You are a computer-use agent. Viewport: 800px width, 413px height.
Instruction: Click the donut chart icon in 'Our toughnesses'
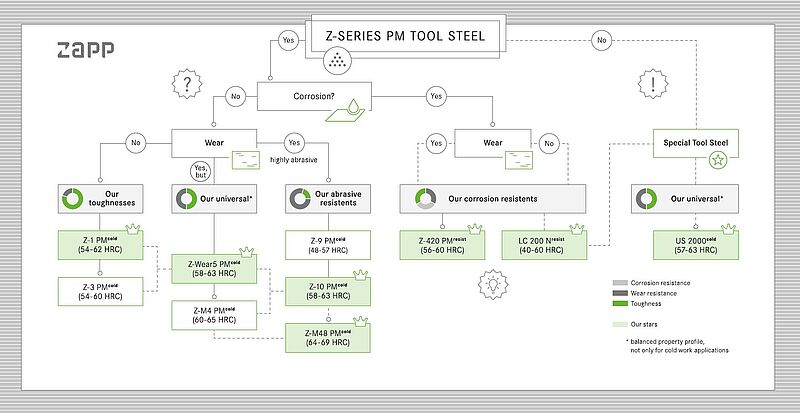[x=72, y=199]
